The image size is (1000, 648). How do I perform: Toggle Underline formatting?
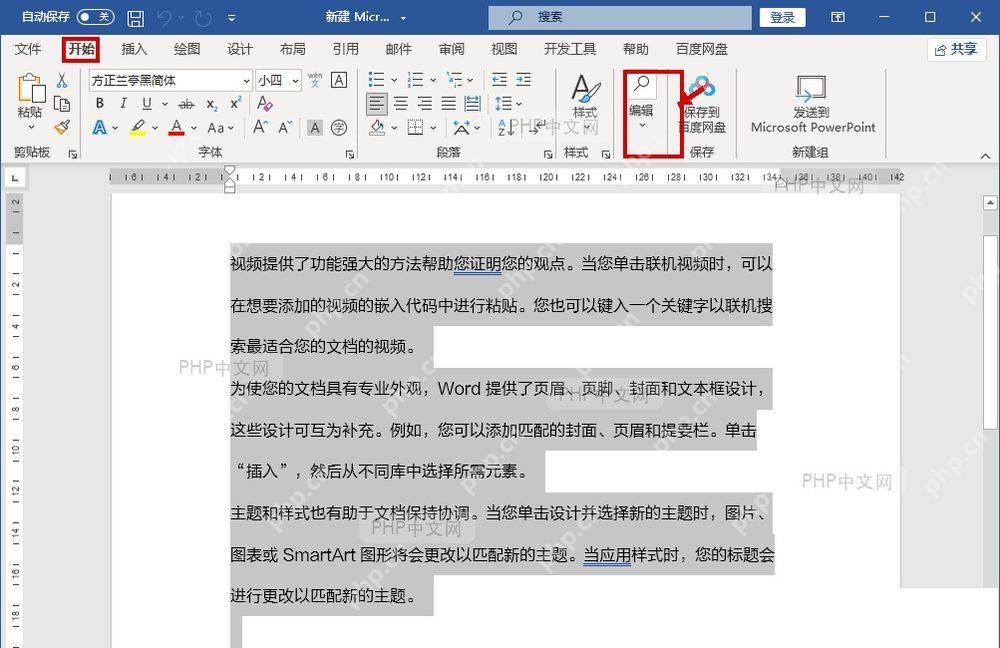[147, 103]
